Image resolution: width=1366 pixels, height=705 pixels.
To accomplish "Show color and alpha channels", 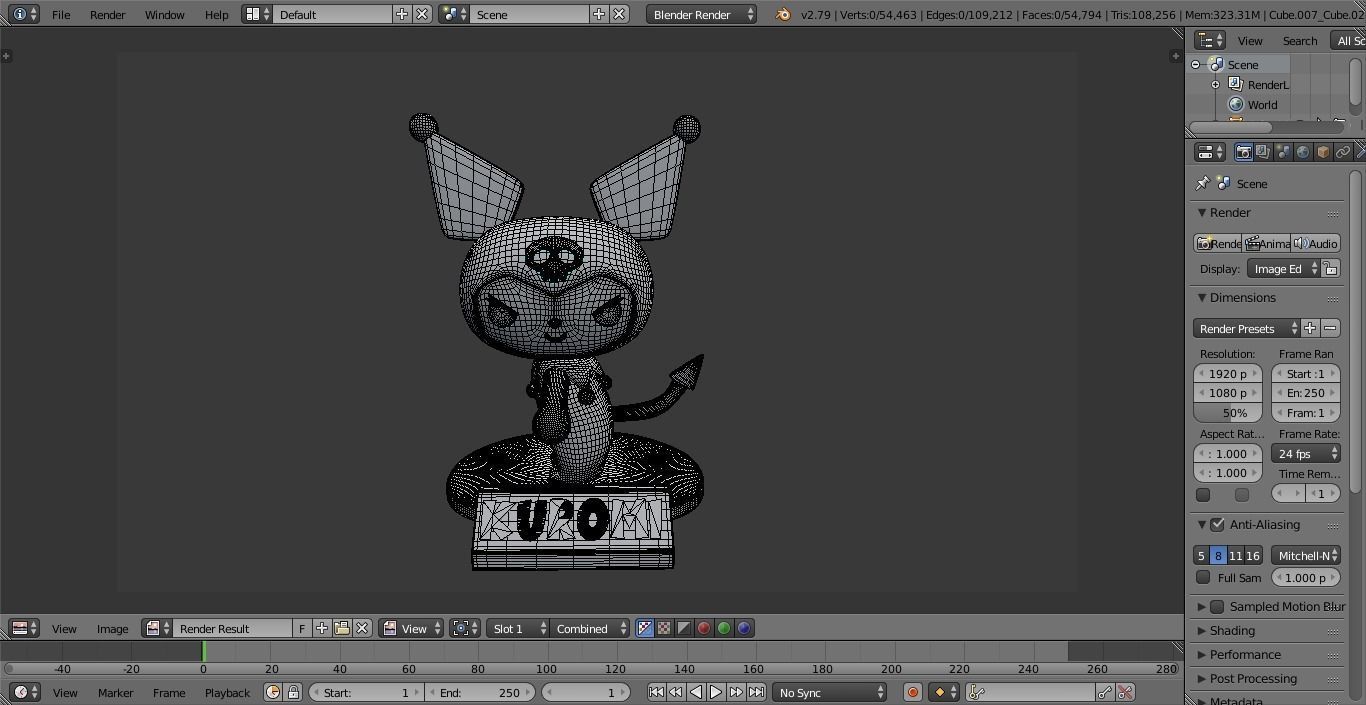I will 645,628.
